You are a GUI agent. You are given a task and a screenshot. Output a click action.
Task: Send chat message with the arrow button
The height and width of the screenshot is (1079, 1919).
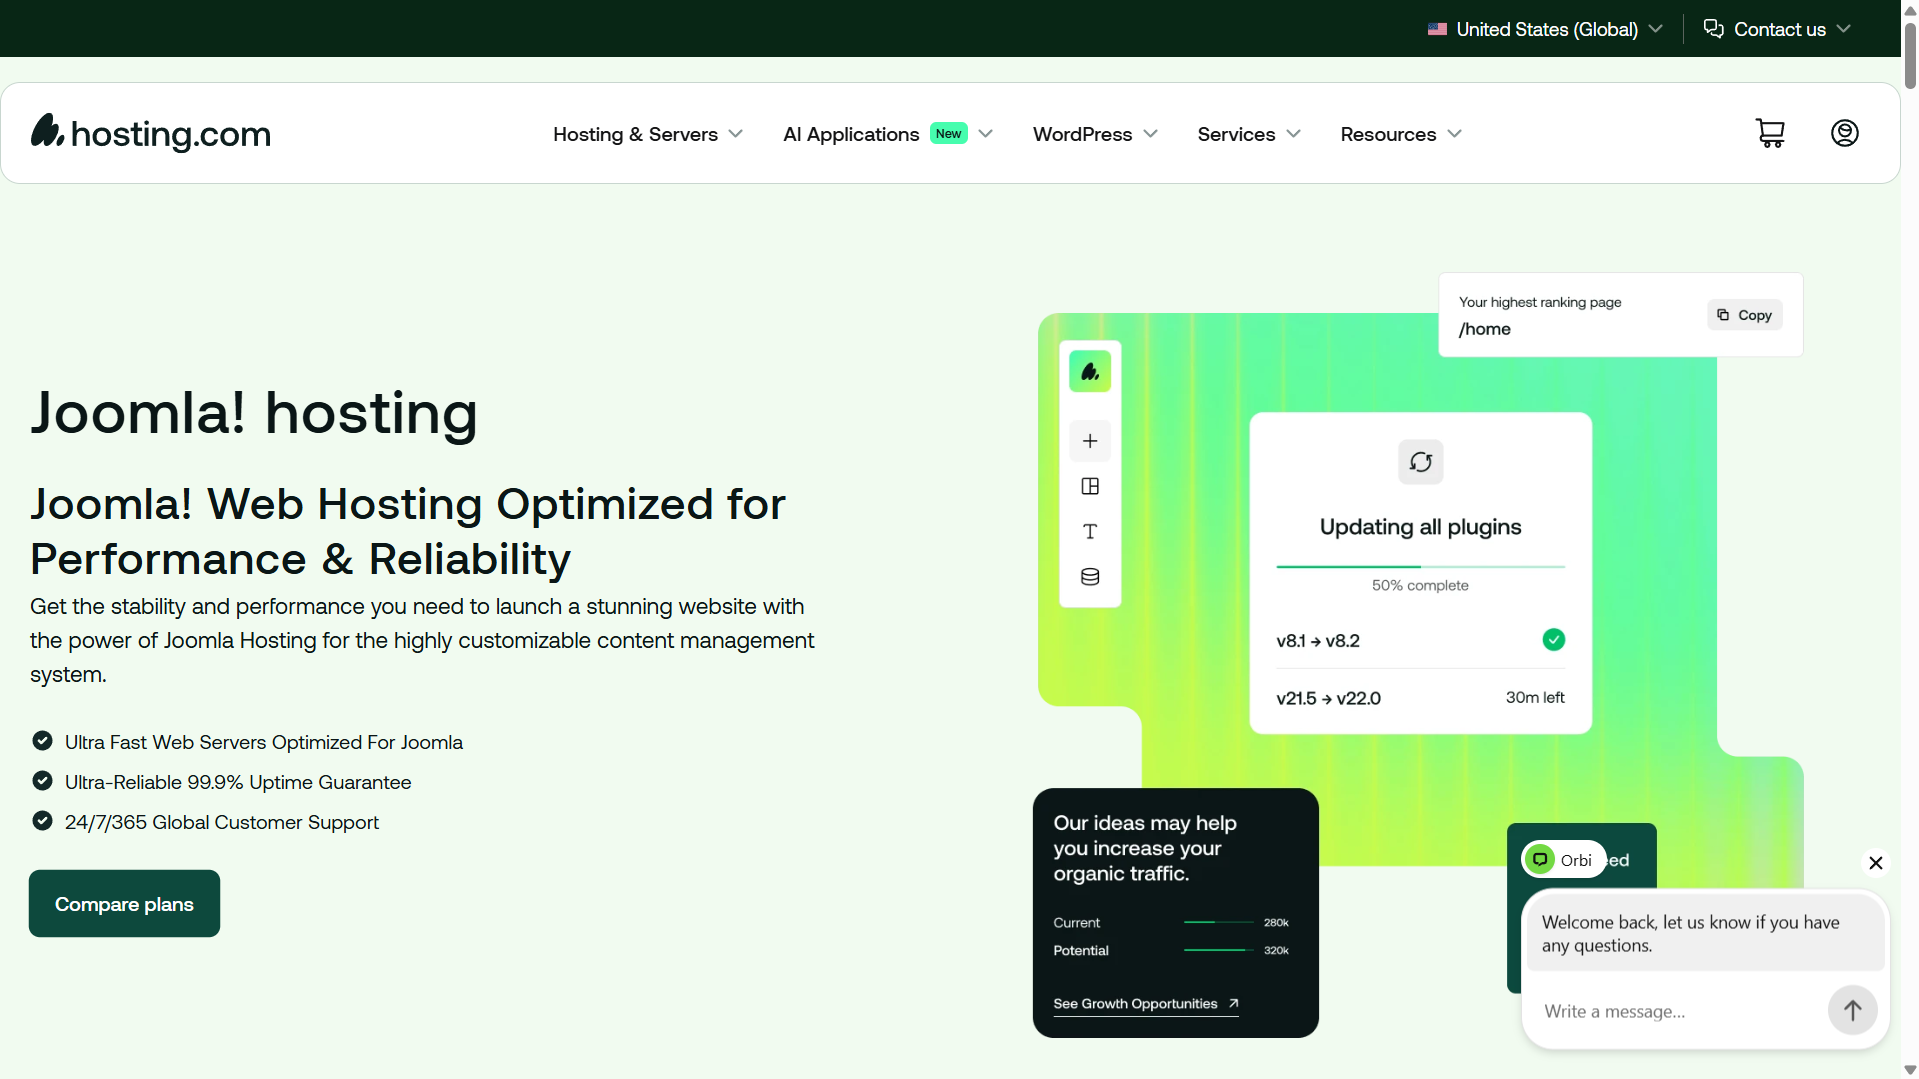pos(1852,1010)
